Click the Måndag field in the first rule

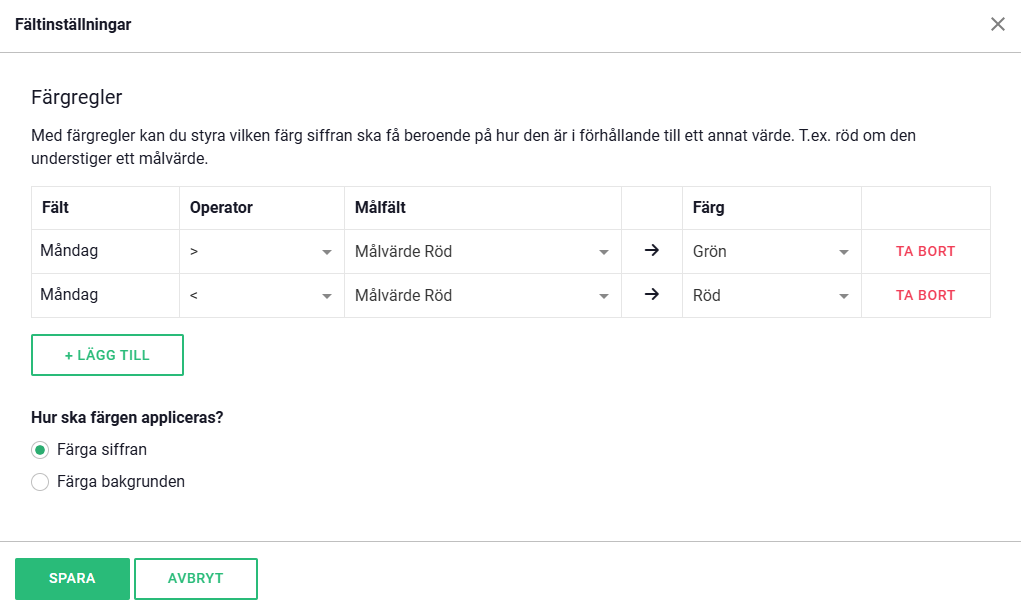click(69, 252)
